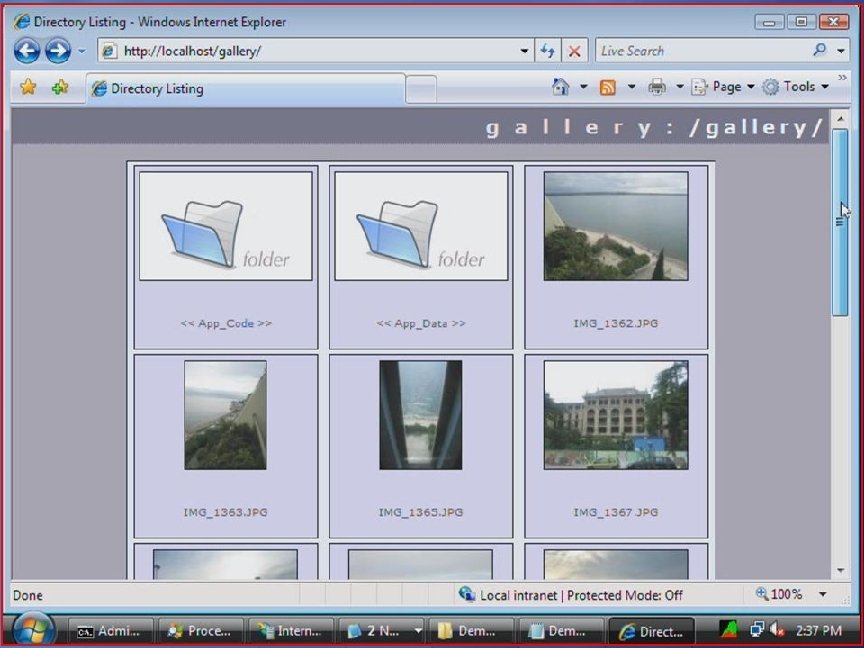Switch to the Dem... notepad taskbar button
The width and height of the screenshot is (864, 648).
click(560, 631)
